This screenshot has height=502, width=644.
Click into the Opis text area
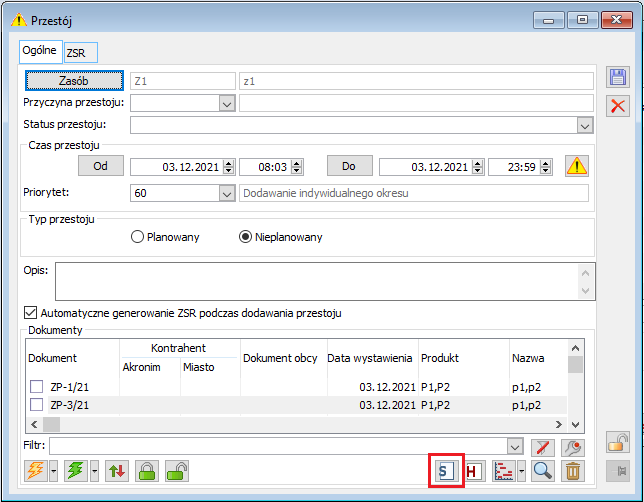pyautogui.click(x=325, y=281)
